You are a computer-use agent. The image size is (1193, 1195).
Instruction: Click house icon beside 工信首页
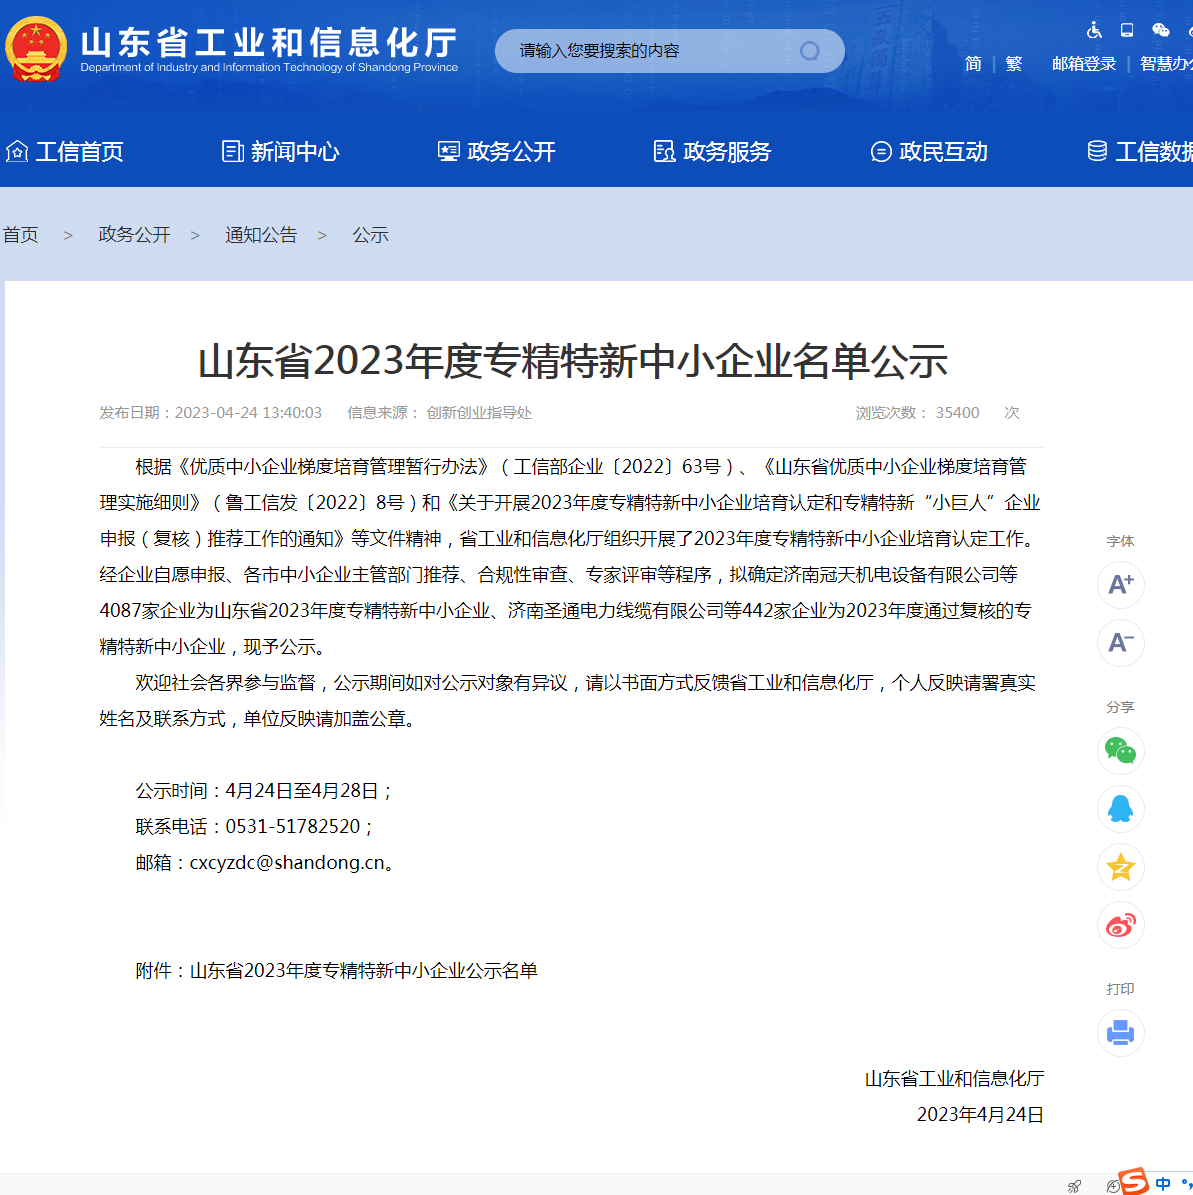point(17,152)
